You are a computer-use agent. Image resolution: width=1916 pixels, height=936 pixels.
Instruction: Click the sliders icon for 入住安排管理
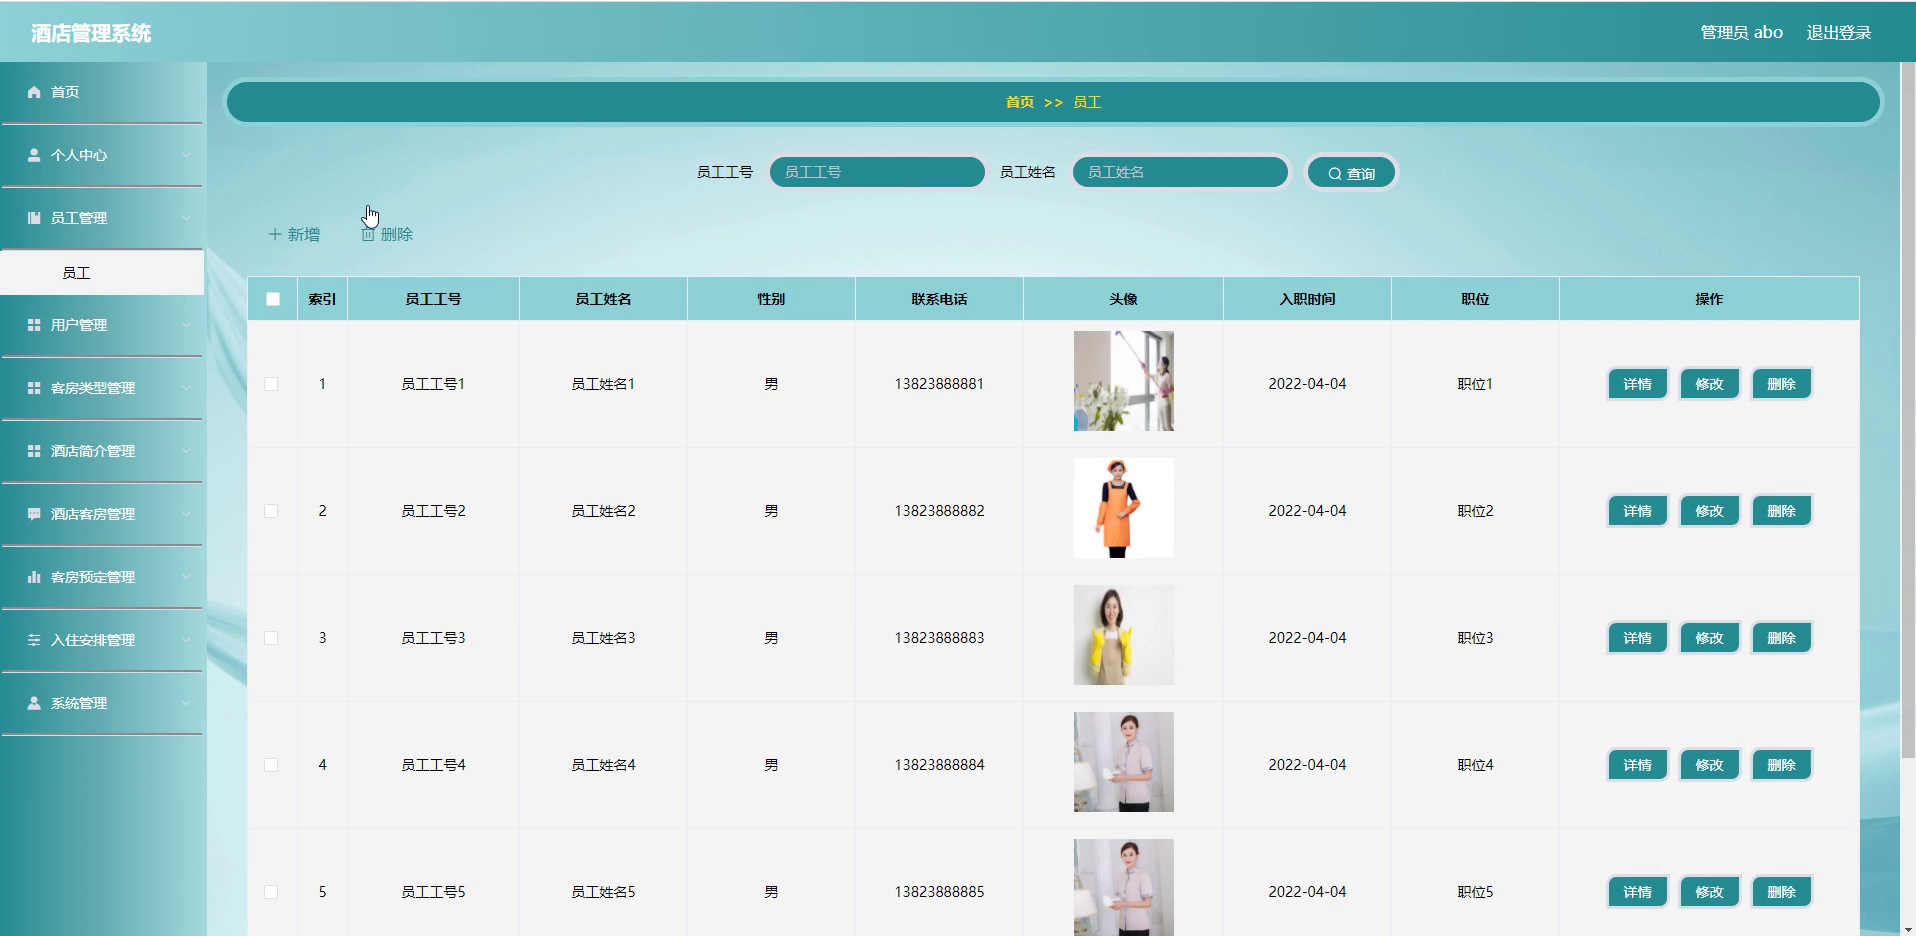34,640
